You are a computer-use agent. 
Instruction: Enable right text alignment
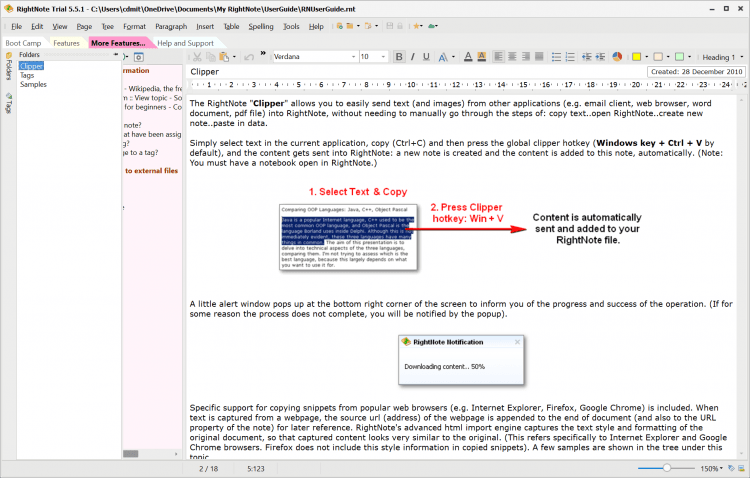[525, 57]
